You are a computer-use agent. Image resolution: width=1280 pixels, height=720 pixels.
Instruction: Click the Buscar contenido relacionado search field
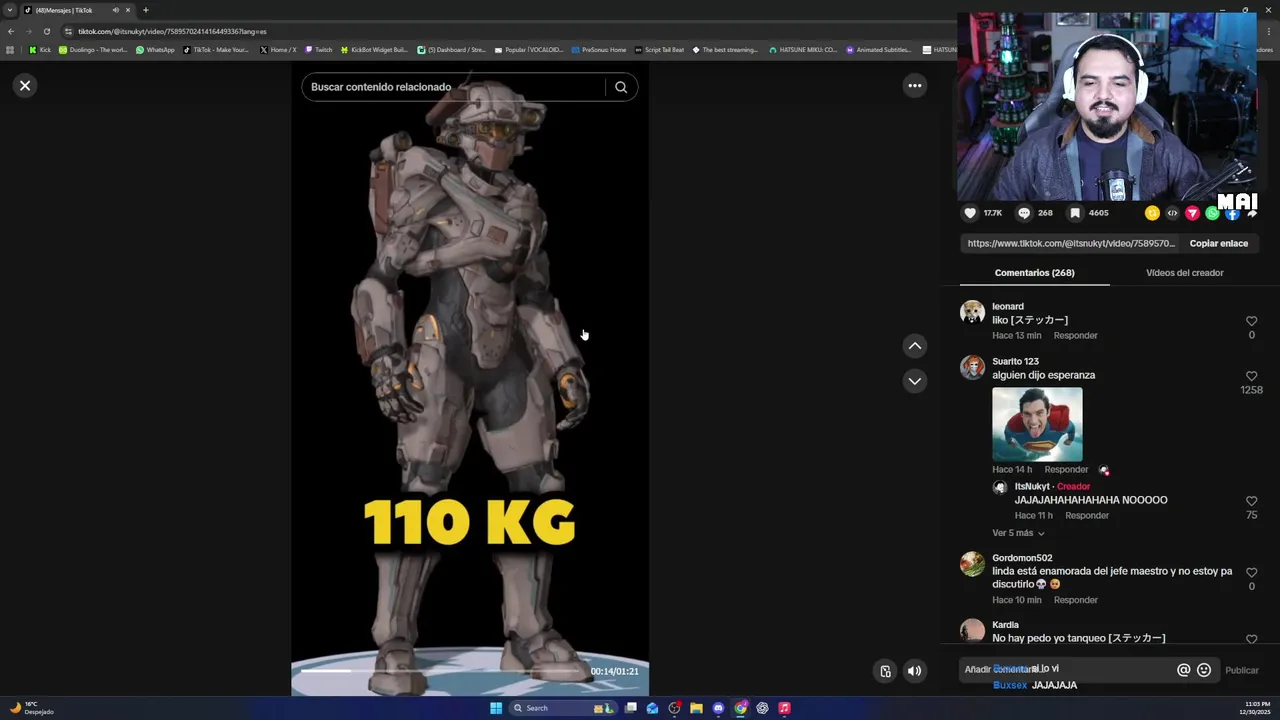(x=455, y=87)
